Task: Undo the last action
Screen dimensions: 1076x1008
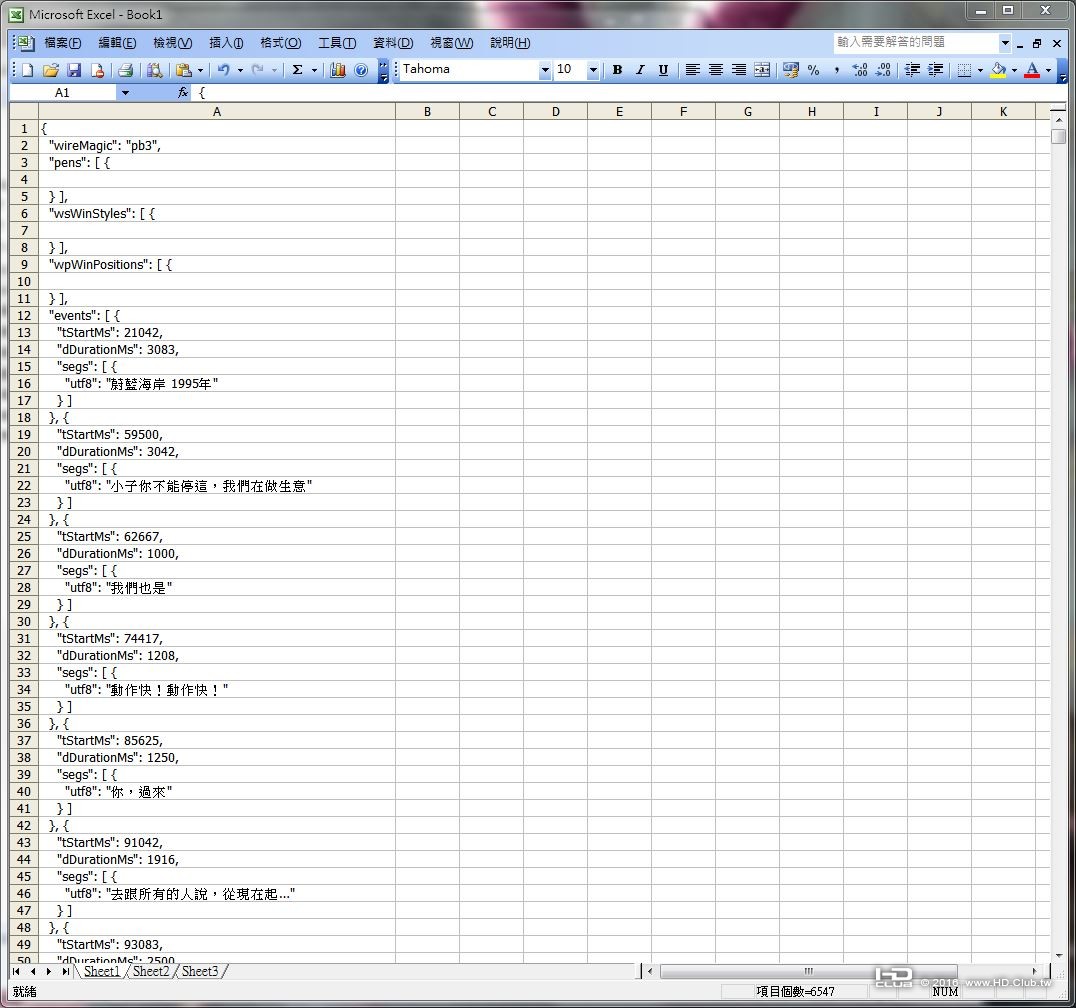Action: [224, 70]
